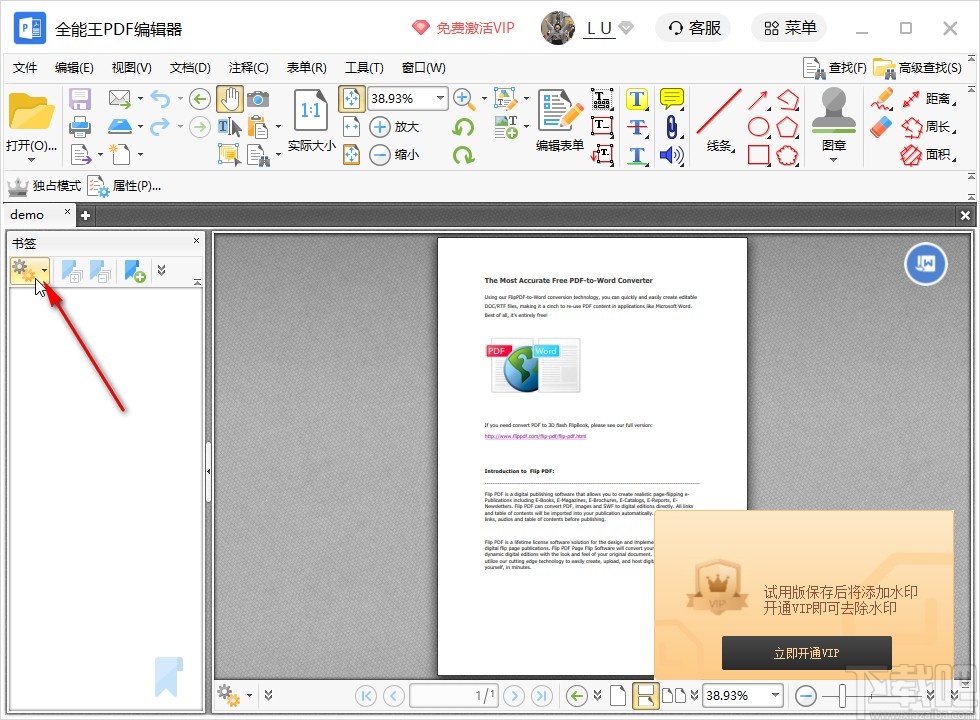980x720 pixels.
Task: Open the 编辑(E) menu
Action: coord(74,68)
